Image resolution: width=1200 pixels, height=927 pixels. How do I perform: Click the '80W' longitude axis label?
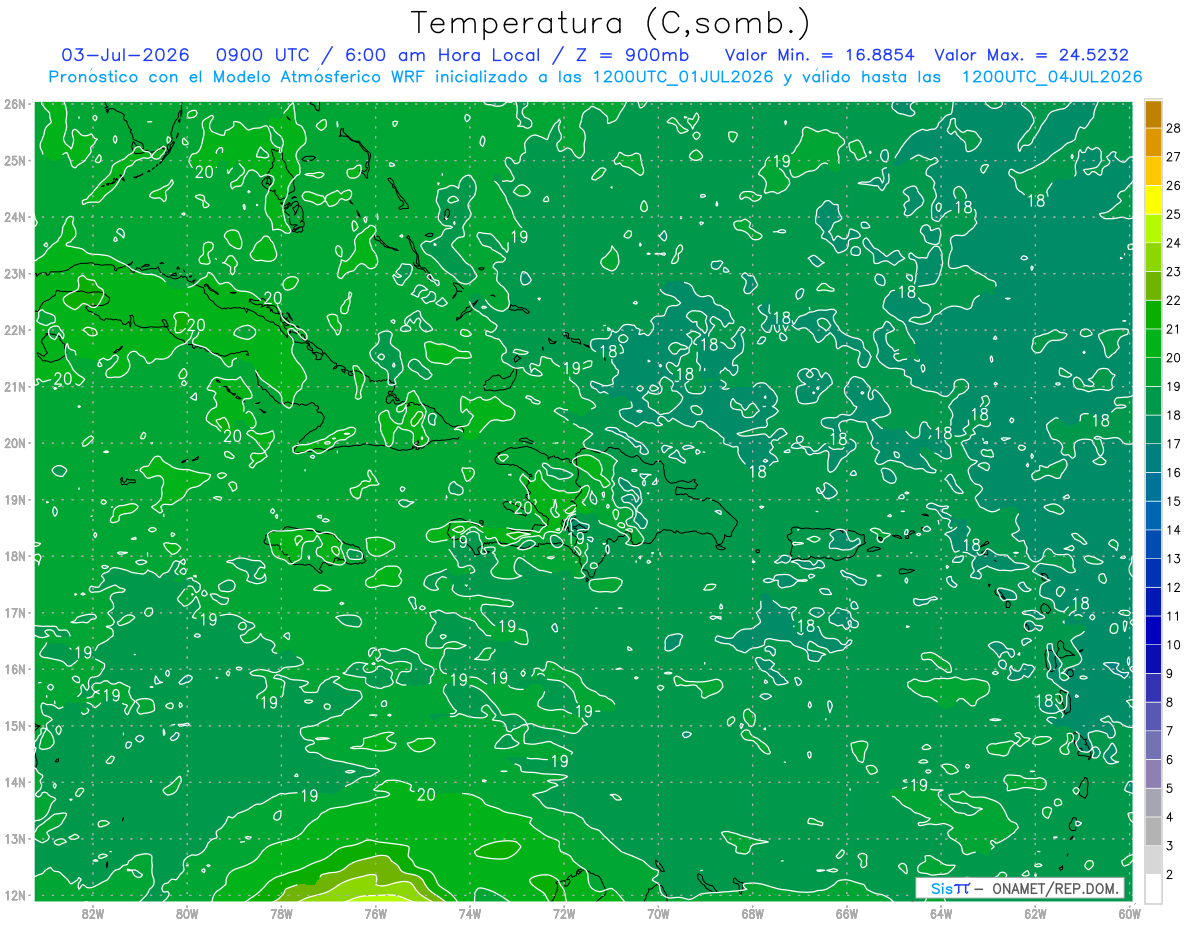click(187, 913)
